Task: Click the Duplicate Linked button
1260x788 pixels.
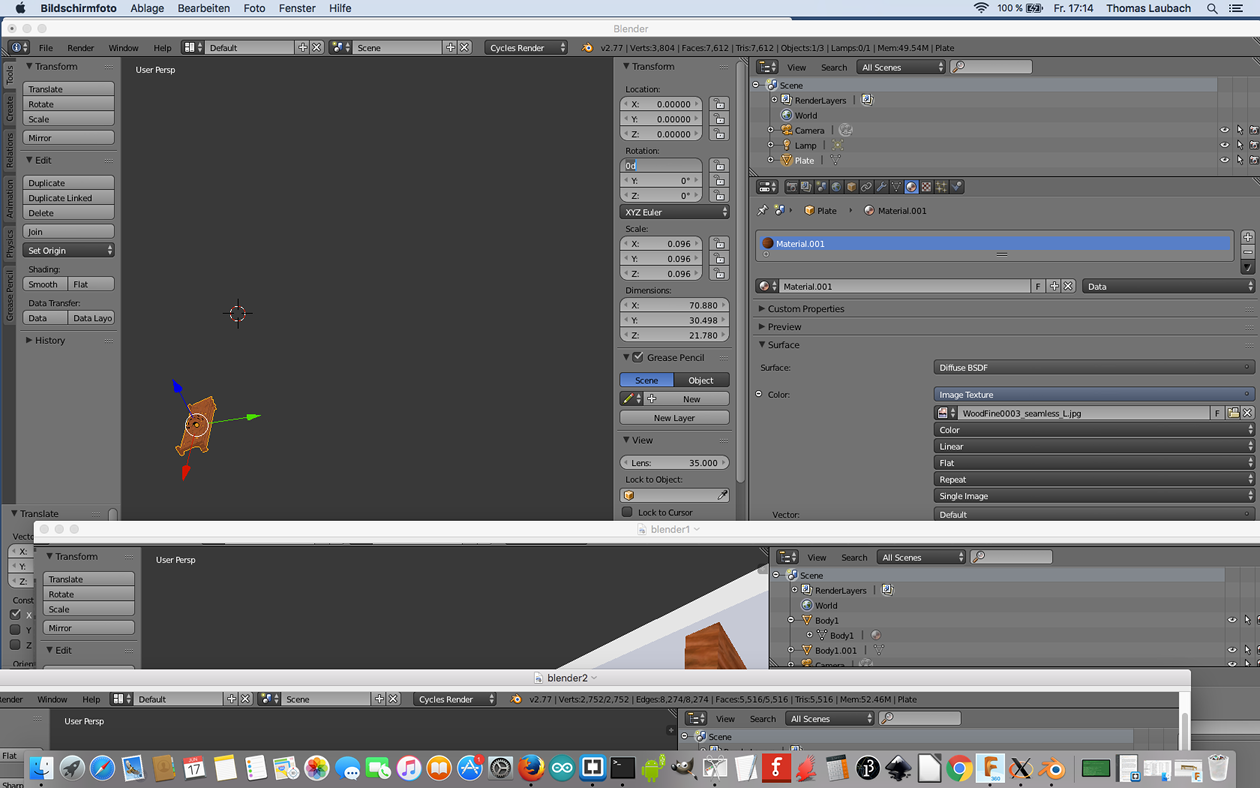Action: point(69,198)
